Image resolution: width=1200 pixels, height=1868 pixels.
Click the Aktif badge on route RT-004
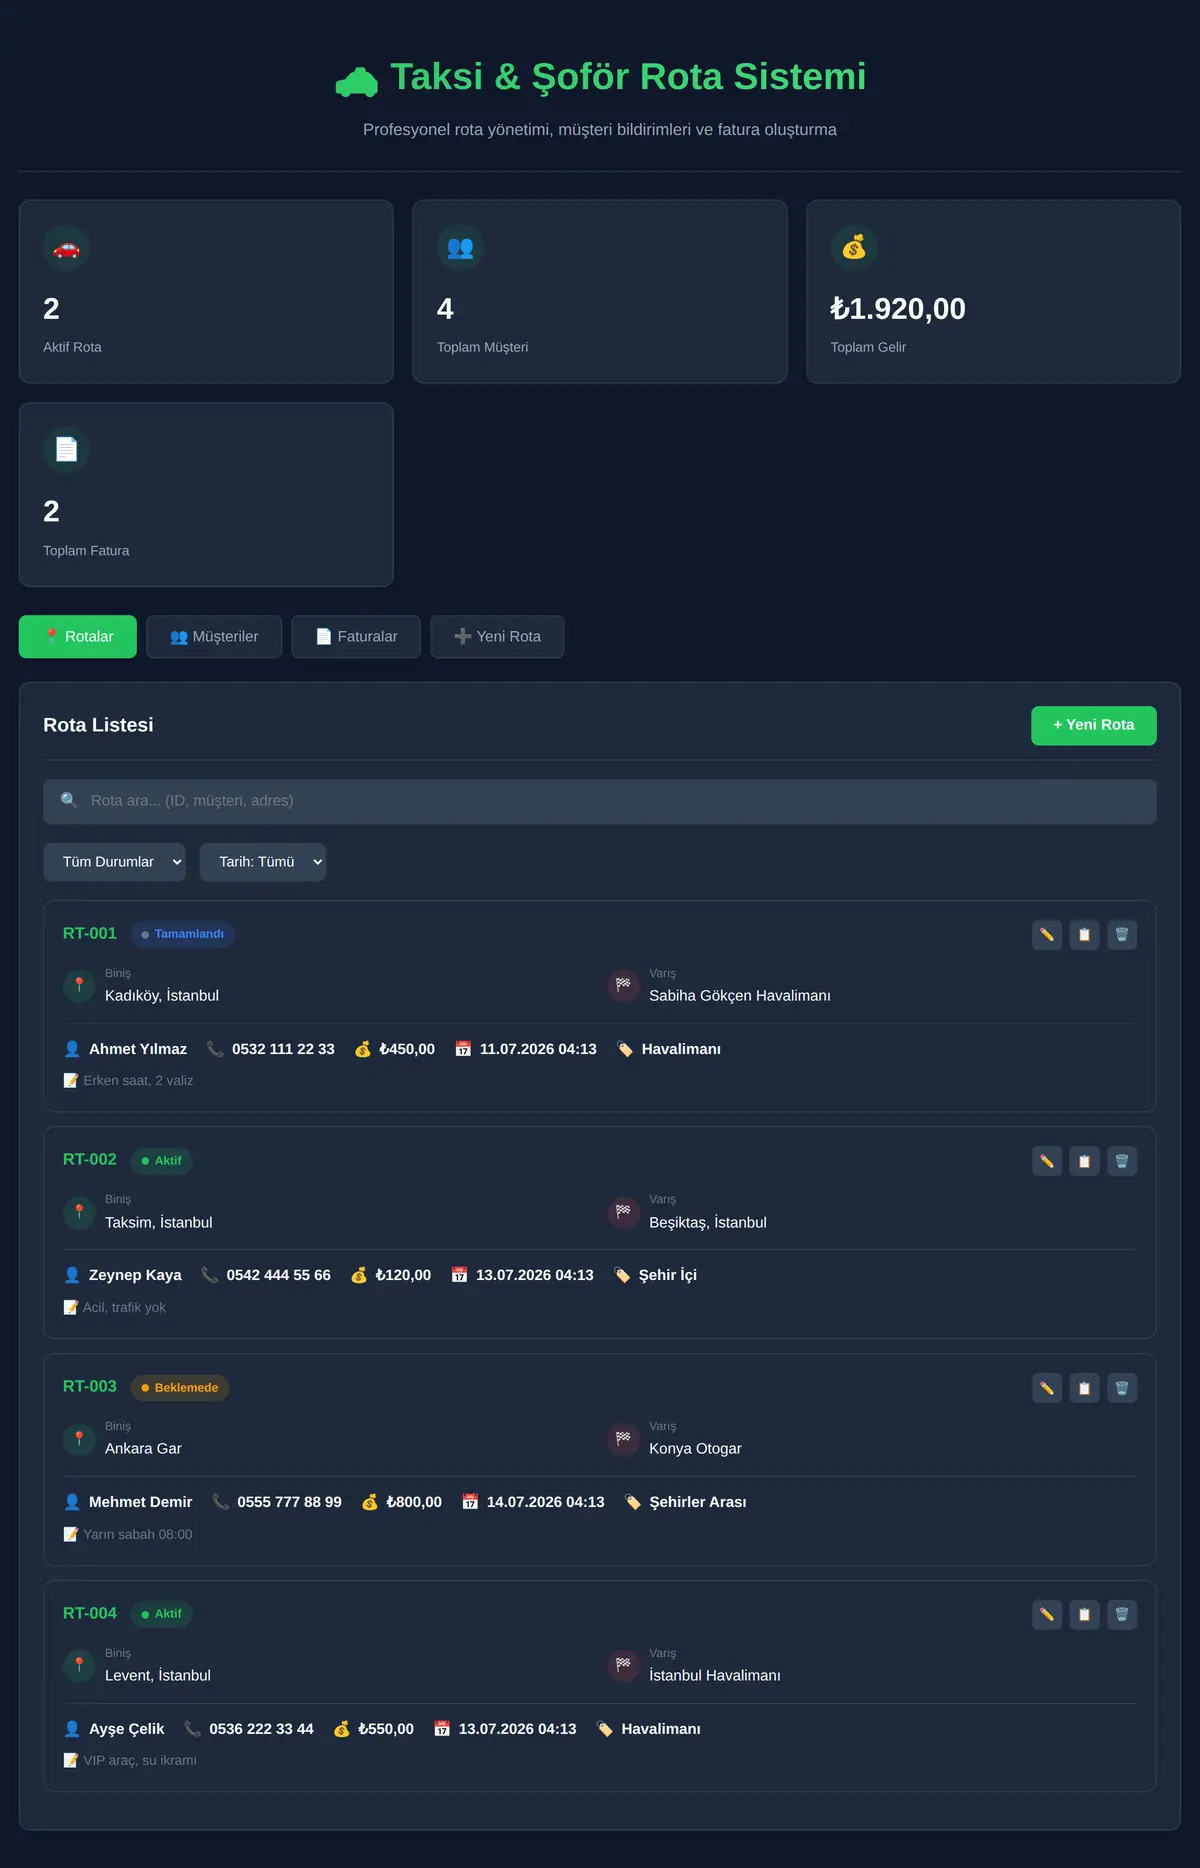[162, 1614]
